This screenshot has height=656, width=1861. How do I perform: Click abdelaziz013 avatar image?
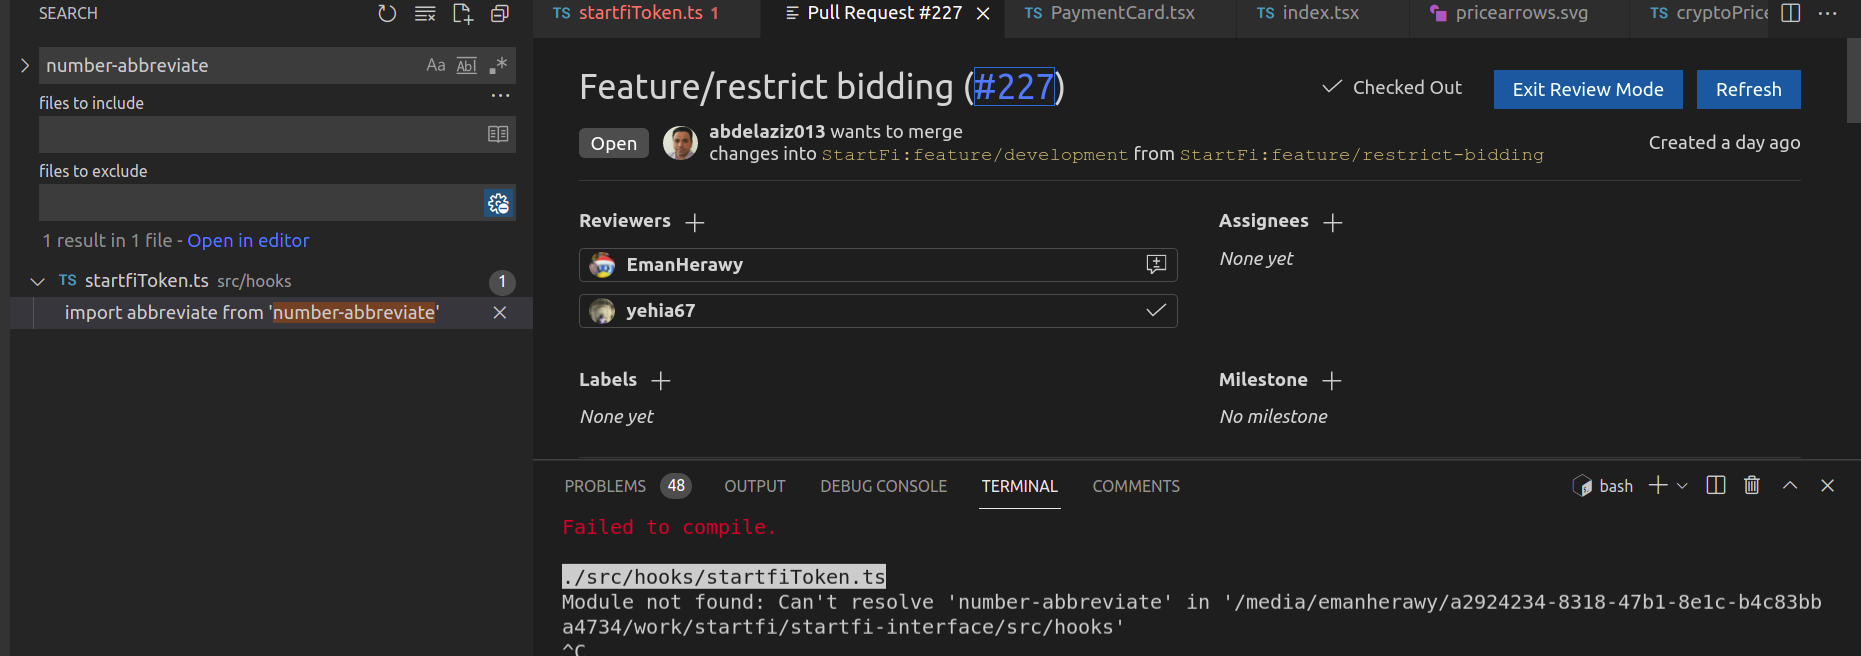click(680, 143)
